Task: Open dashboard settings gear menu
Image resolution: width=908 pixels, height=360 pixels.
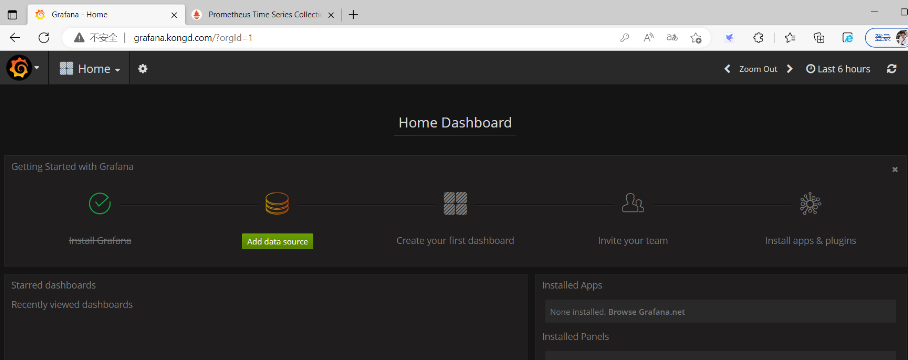Action: click(x=142, y=69)
